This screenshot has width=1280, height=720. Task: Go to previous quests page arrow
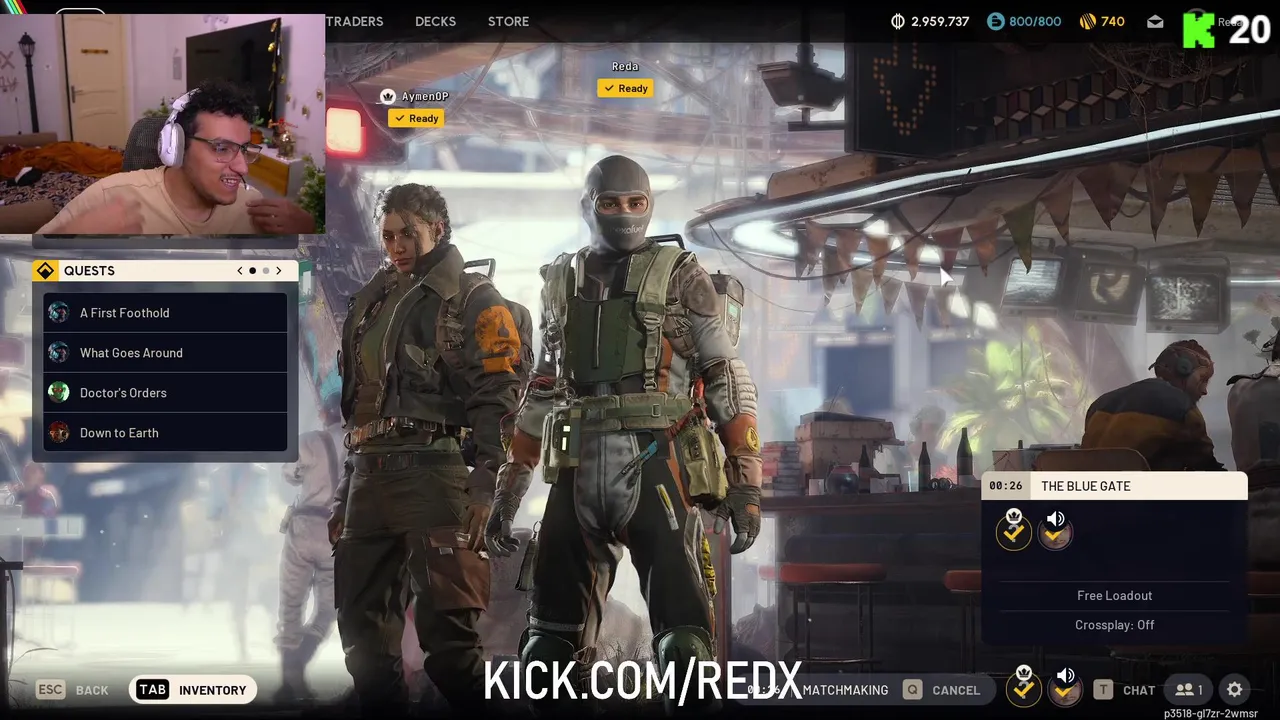240,271
